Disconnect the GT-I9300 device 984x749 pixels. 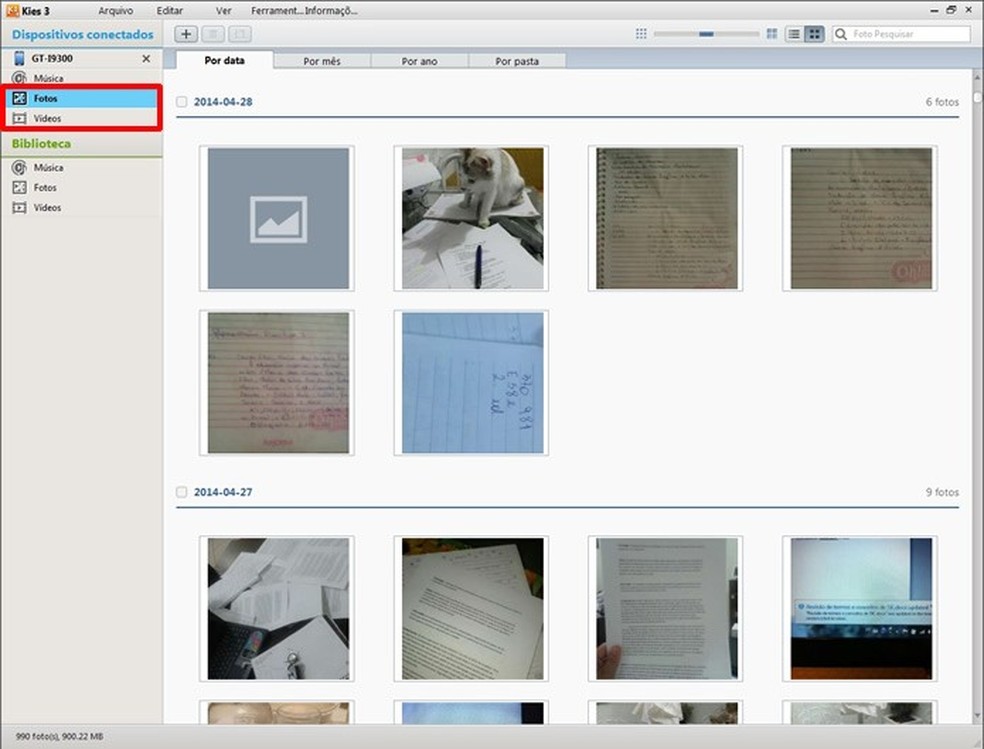[145, 58]
